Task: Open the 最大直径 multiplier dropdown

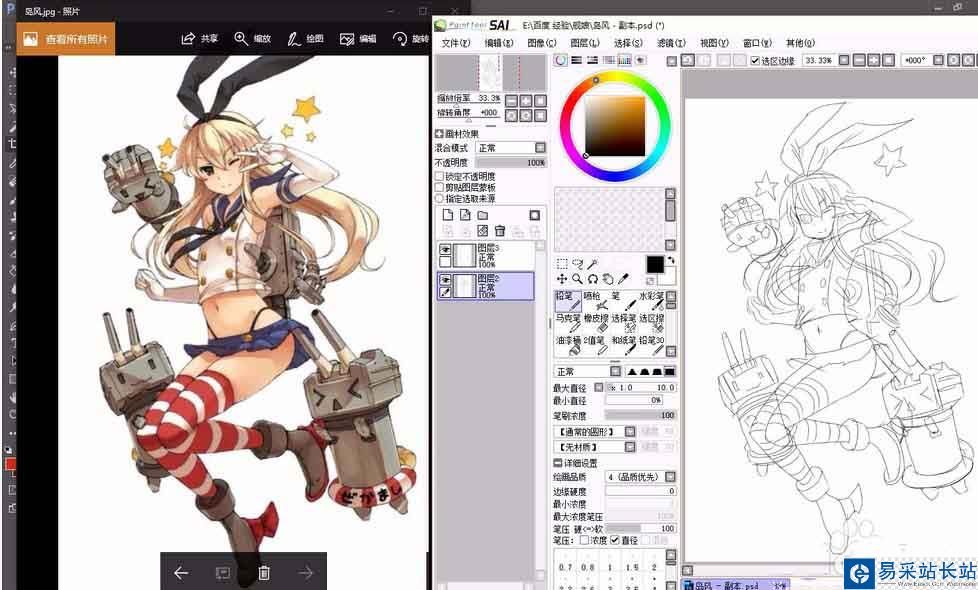Action: click(599, 387)
